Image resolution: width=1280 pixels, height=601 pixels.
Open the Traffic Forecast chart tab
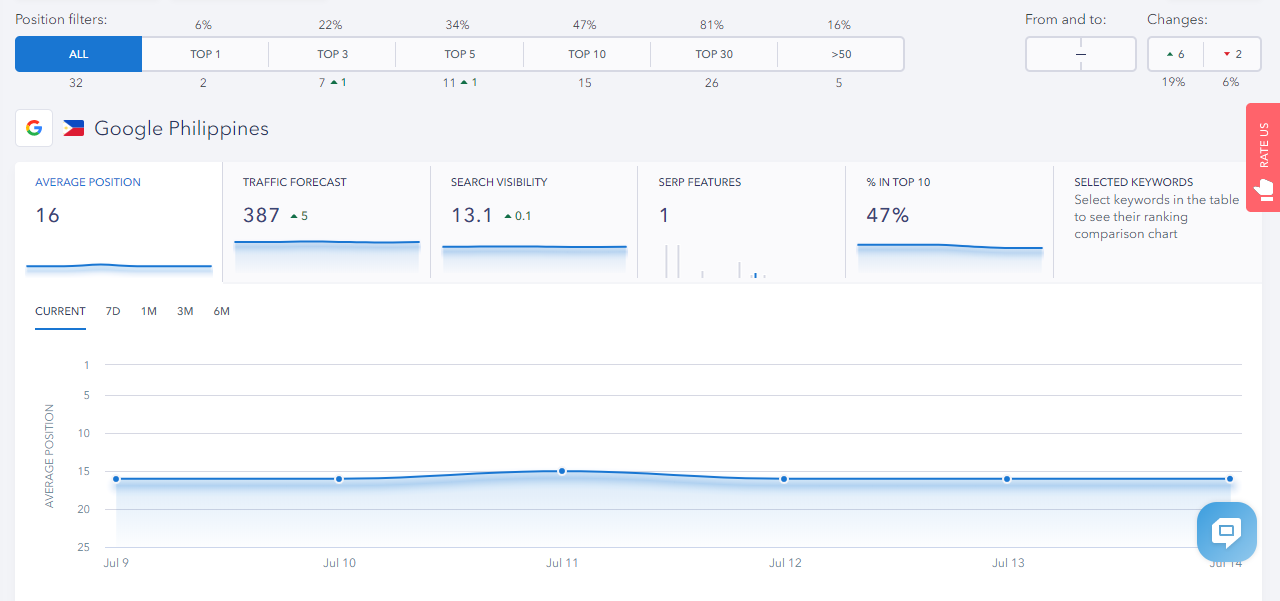pyautogui.click(x=326, y=220)
